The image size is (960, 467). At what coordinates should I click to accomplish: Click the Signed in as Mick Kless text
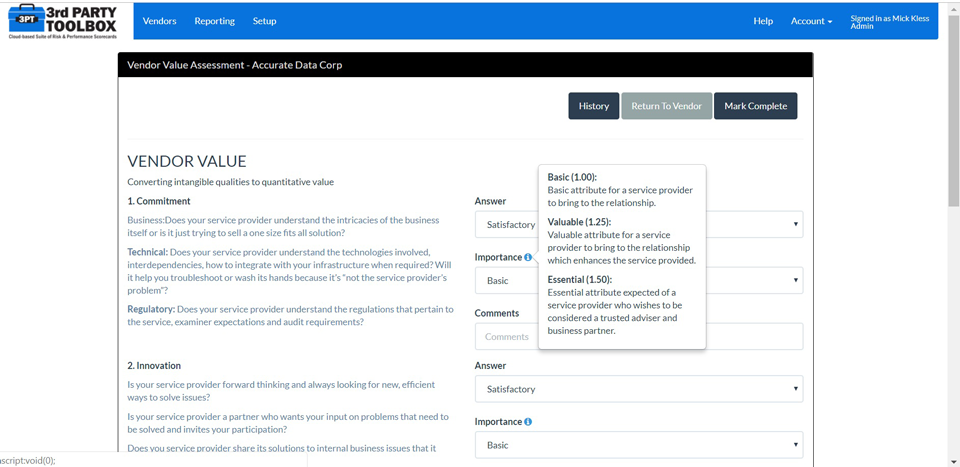890,18
